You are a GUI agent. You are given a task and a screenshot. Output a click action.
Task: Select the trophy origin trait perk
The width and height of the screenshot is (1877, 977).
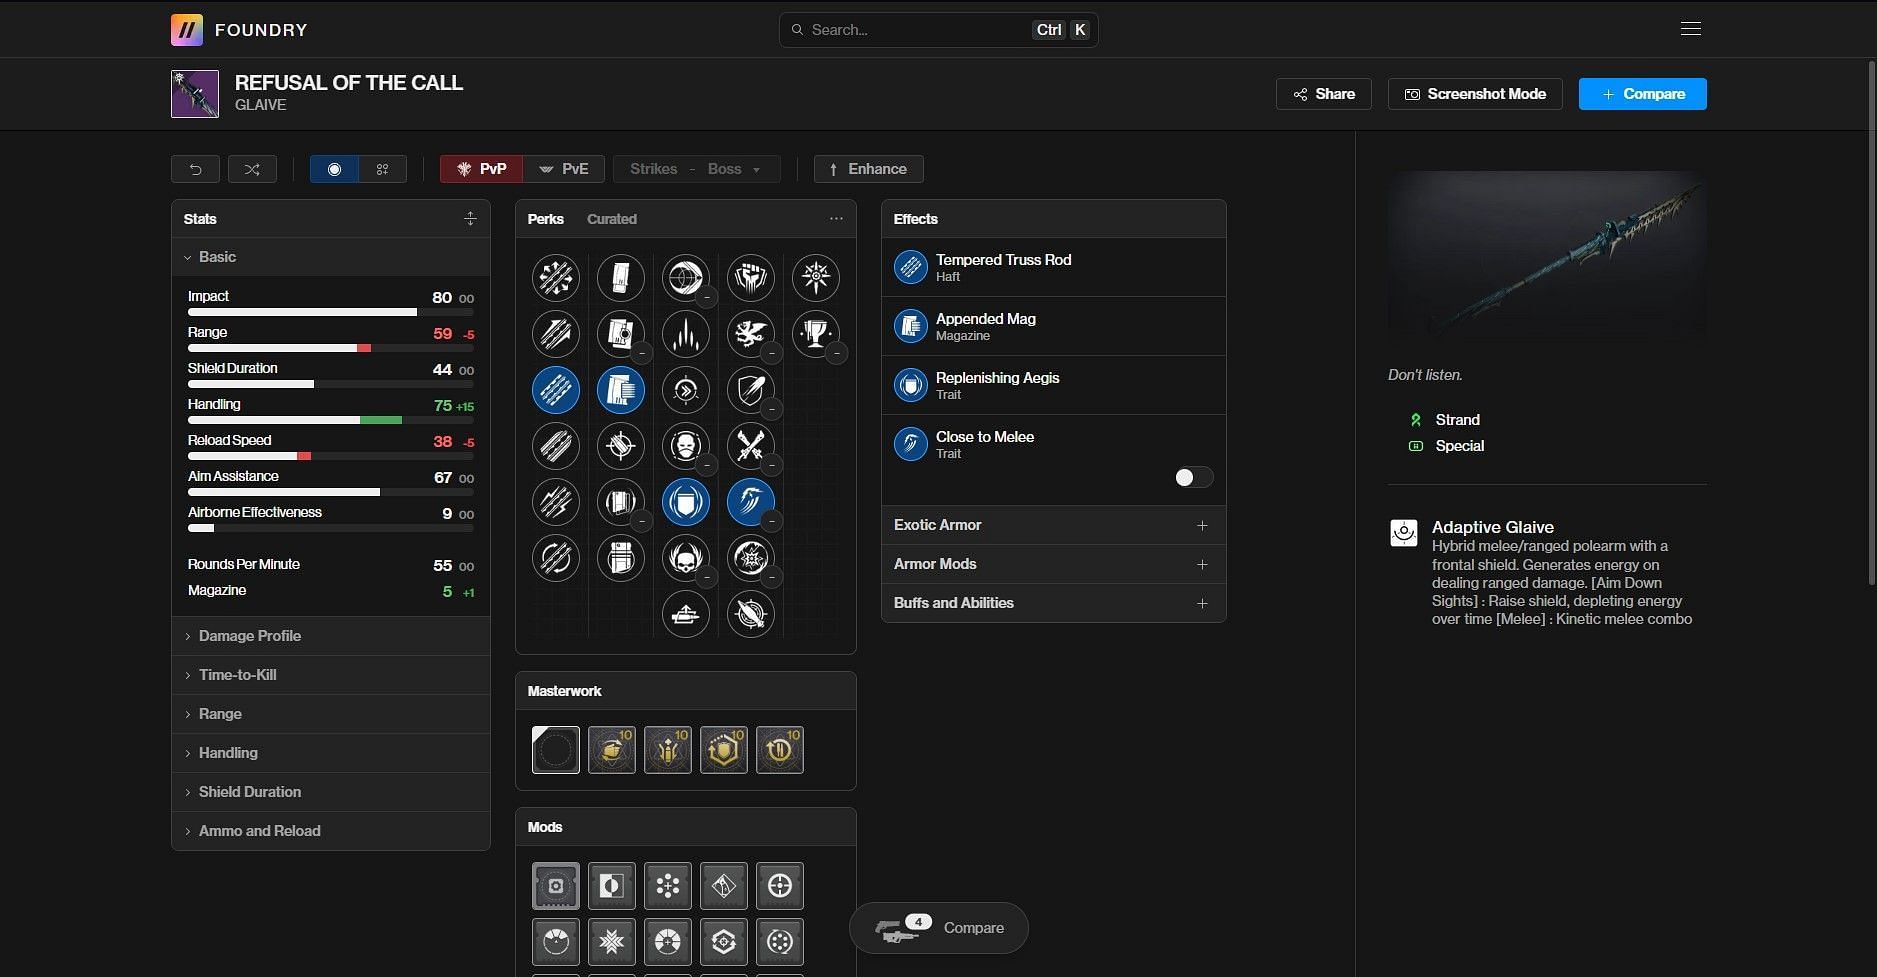(816, 334)
